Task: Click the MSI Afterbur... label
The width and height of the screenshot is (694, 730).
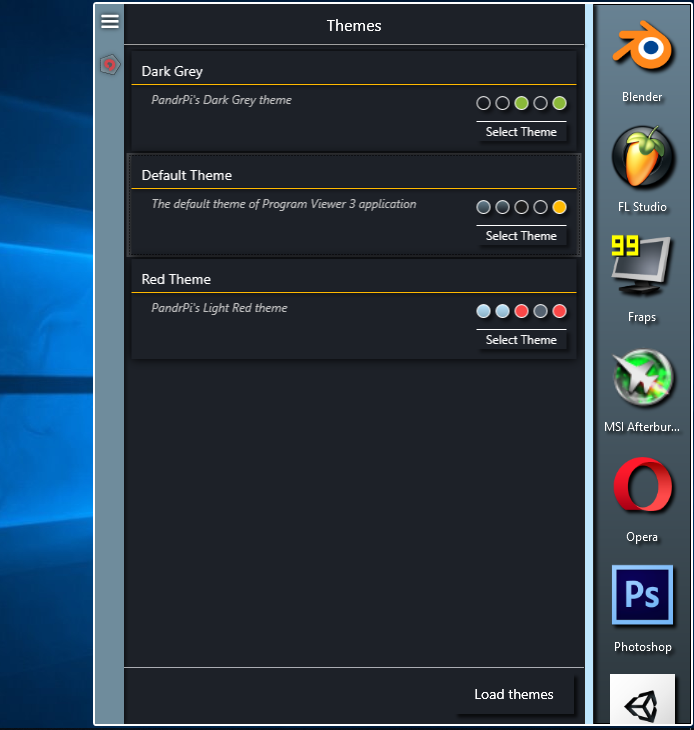Action: 642,427
